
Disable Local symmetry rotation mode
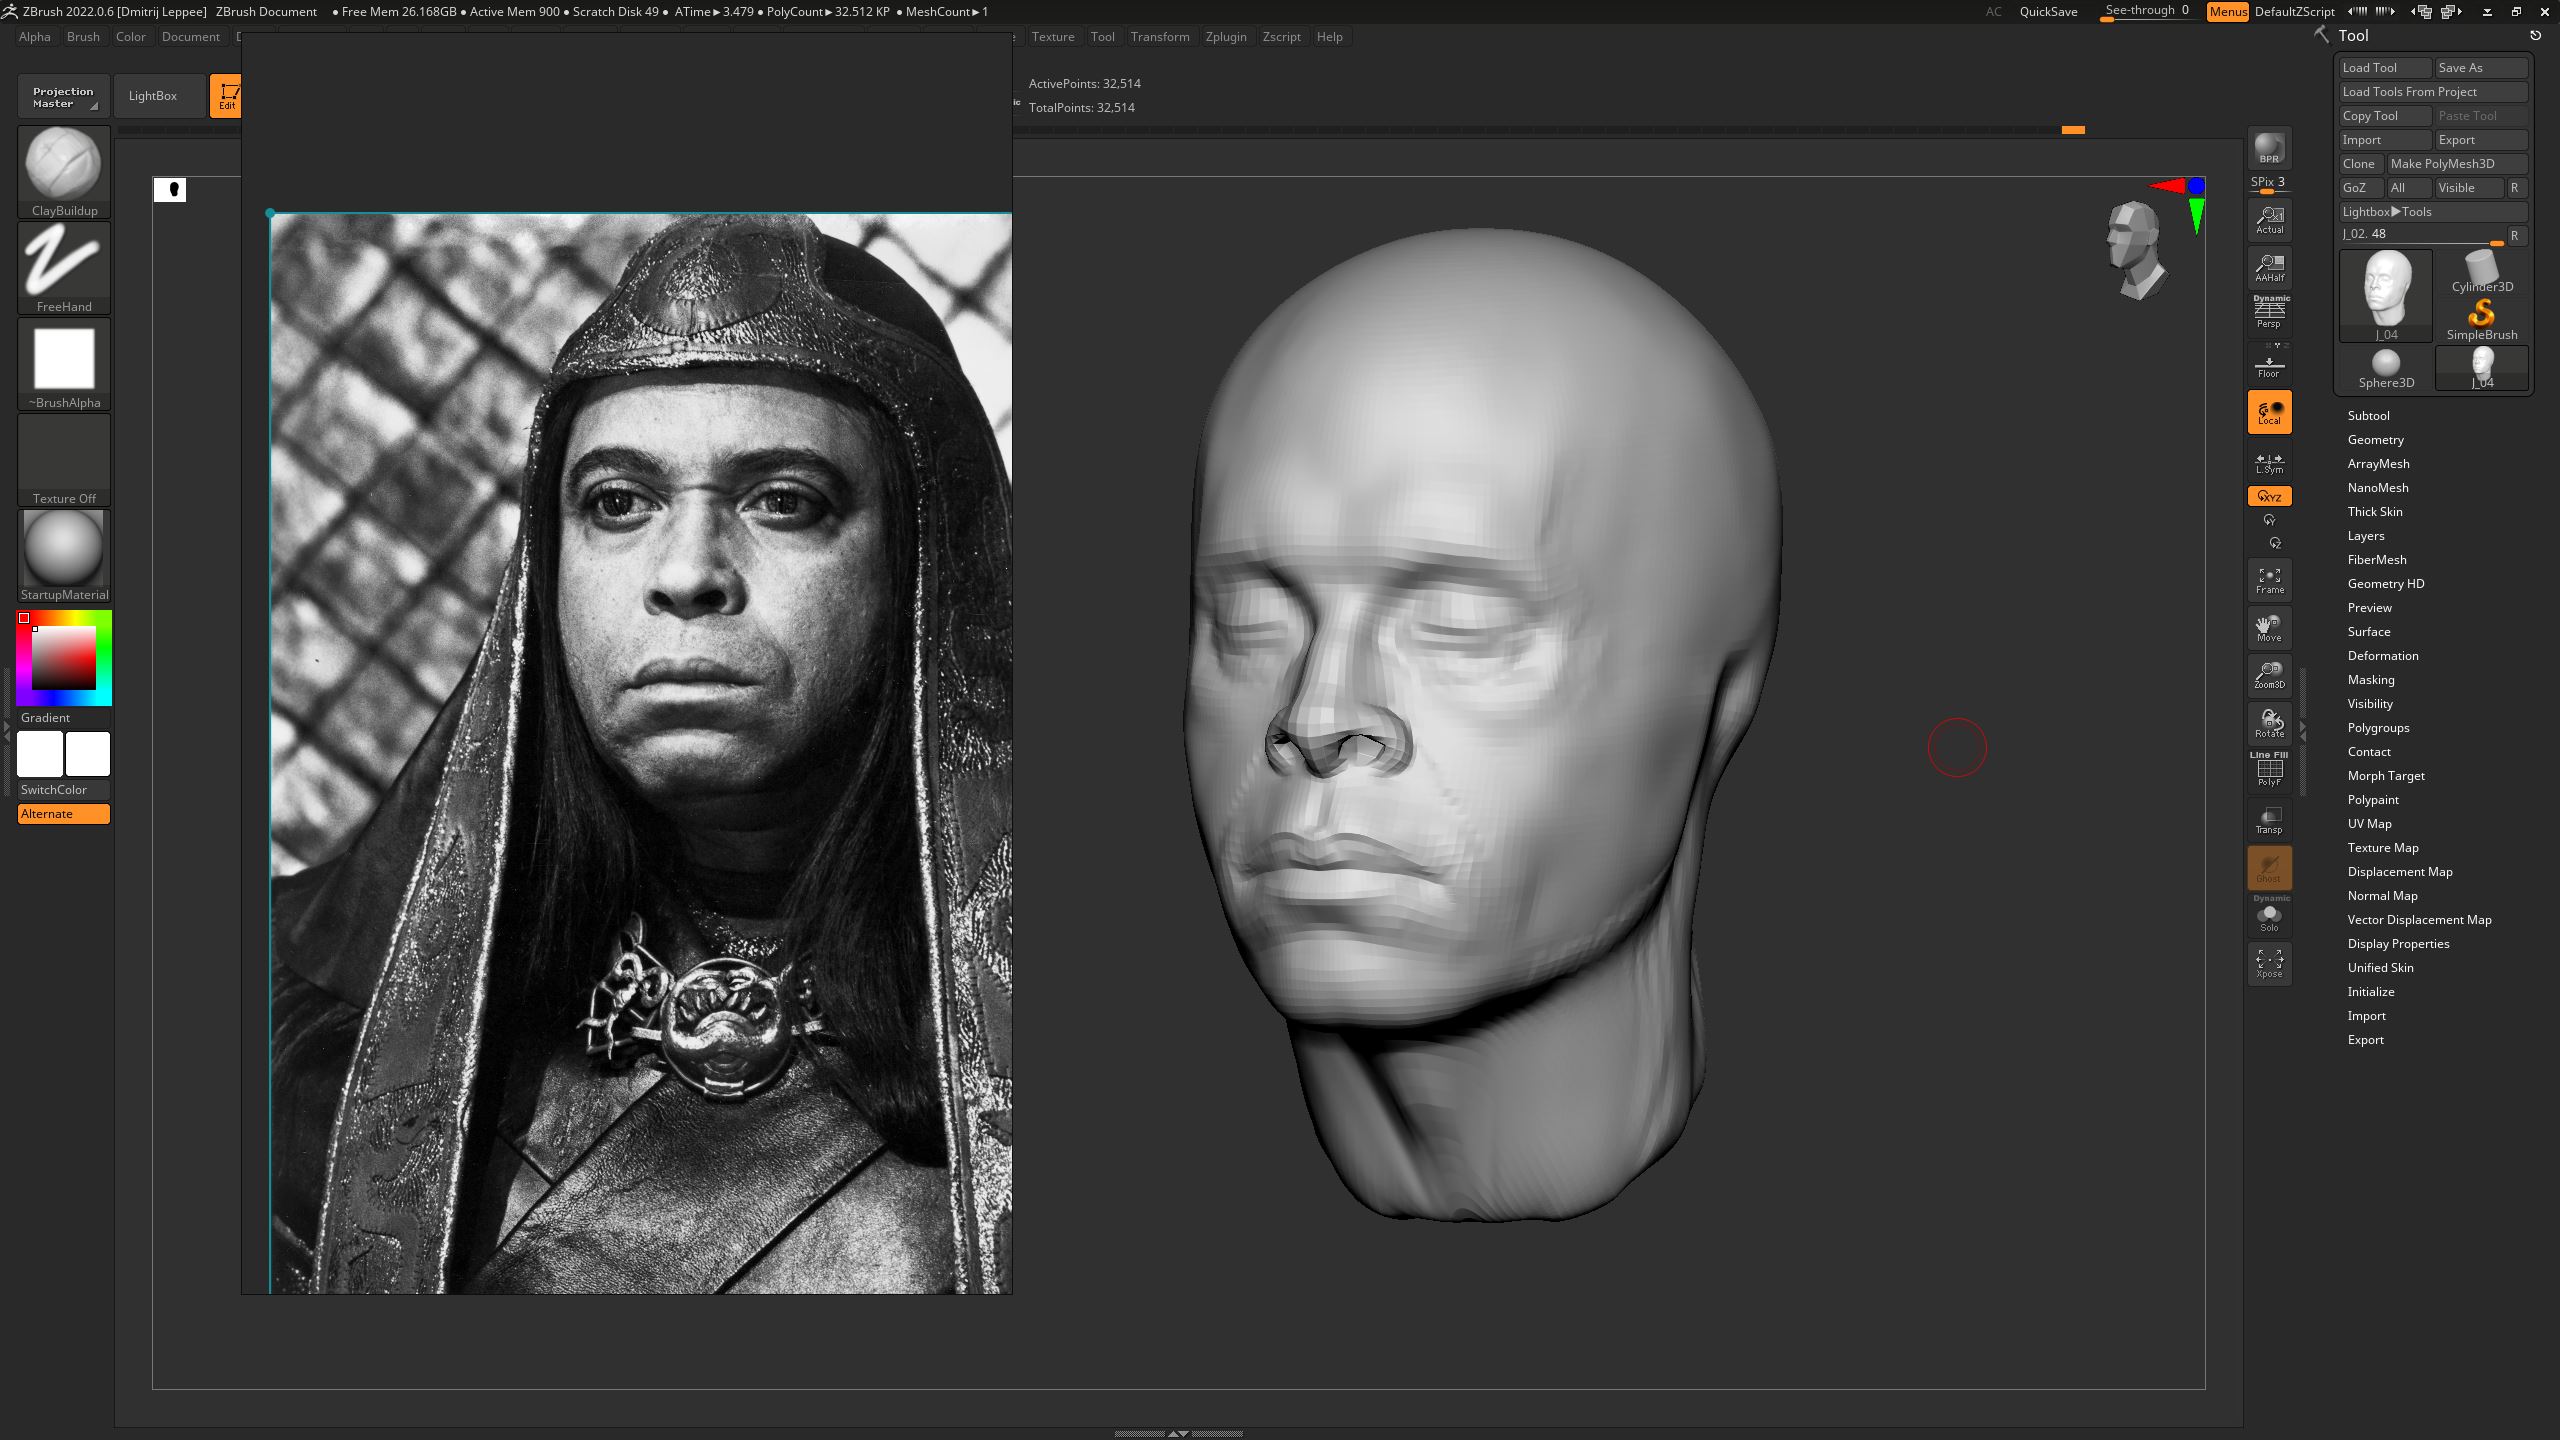click(2269, 411)
